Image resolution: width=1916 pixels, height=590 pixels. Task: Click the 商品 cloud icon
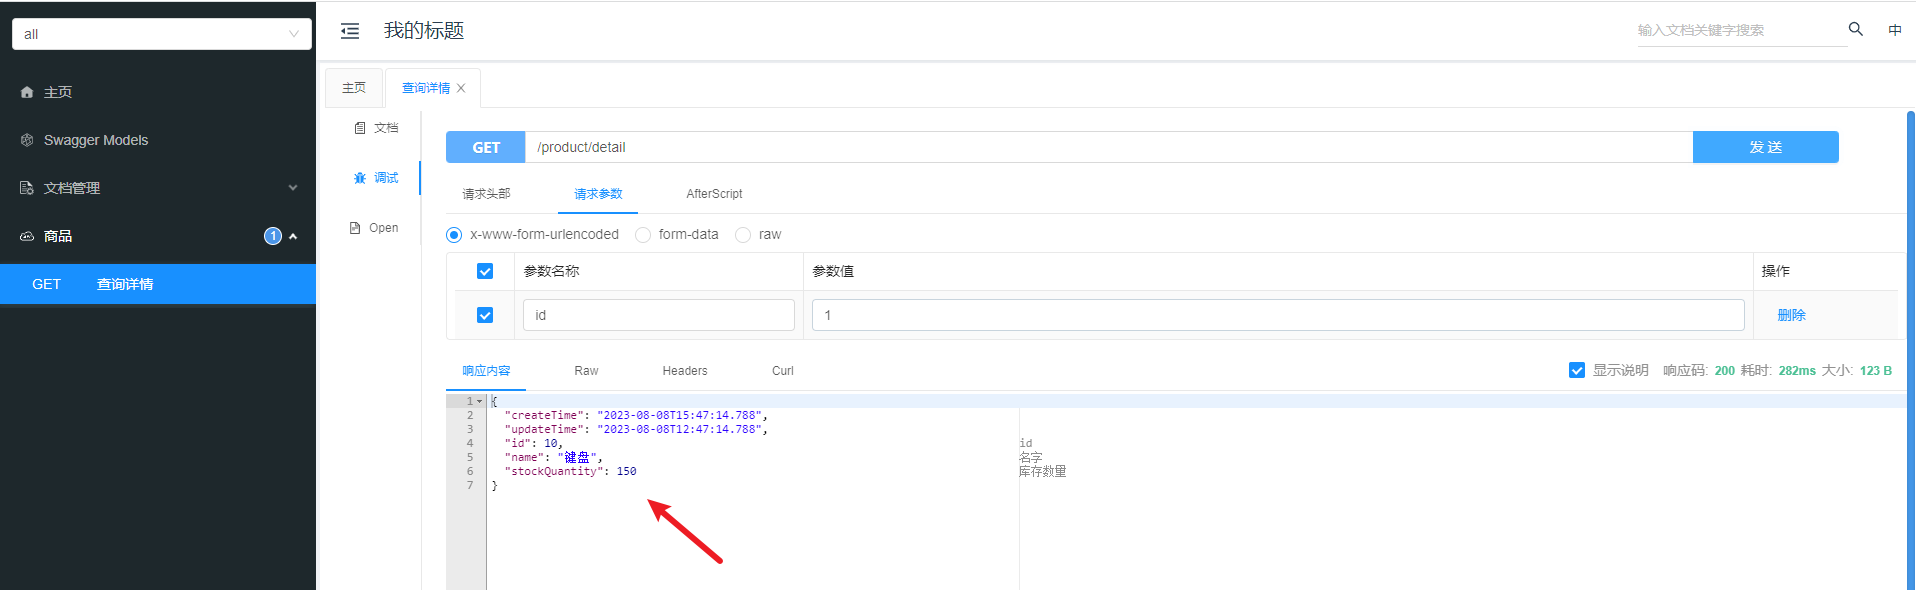click(27, 236)
